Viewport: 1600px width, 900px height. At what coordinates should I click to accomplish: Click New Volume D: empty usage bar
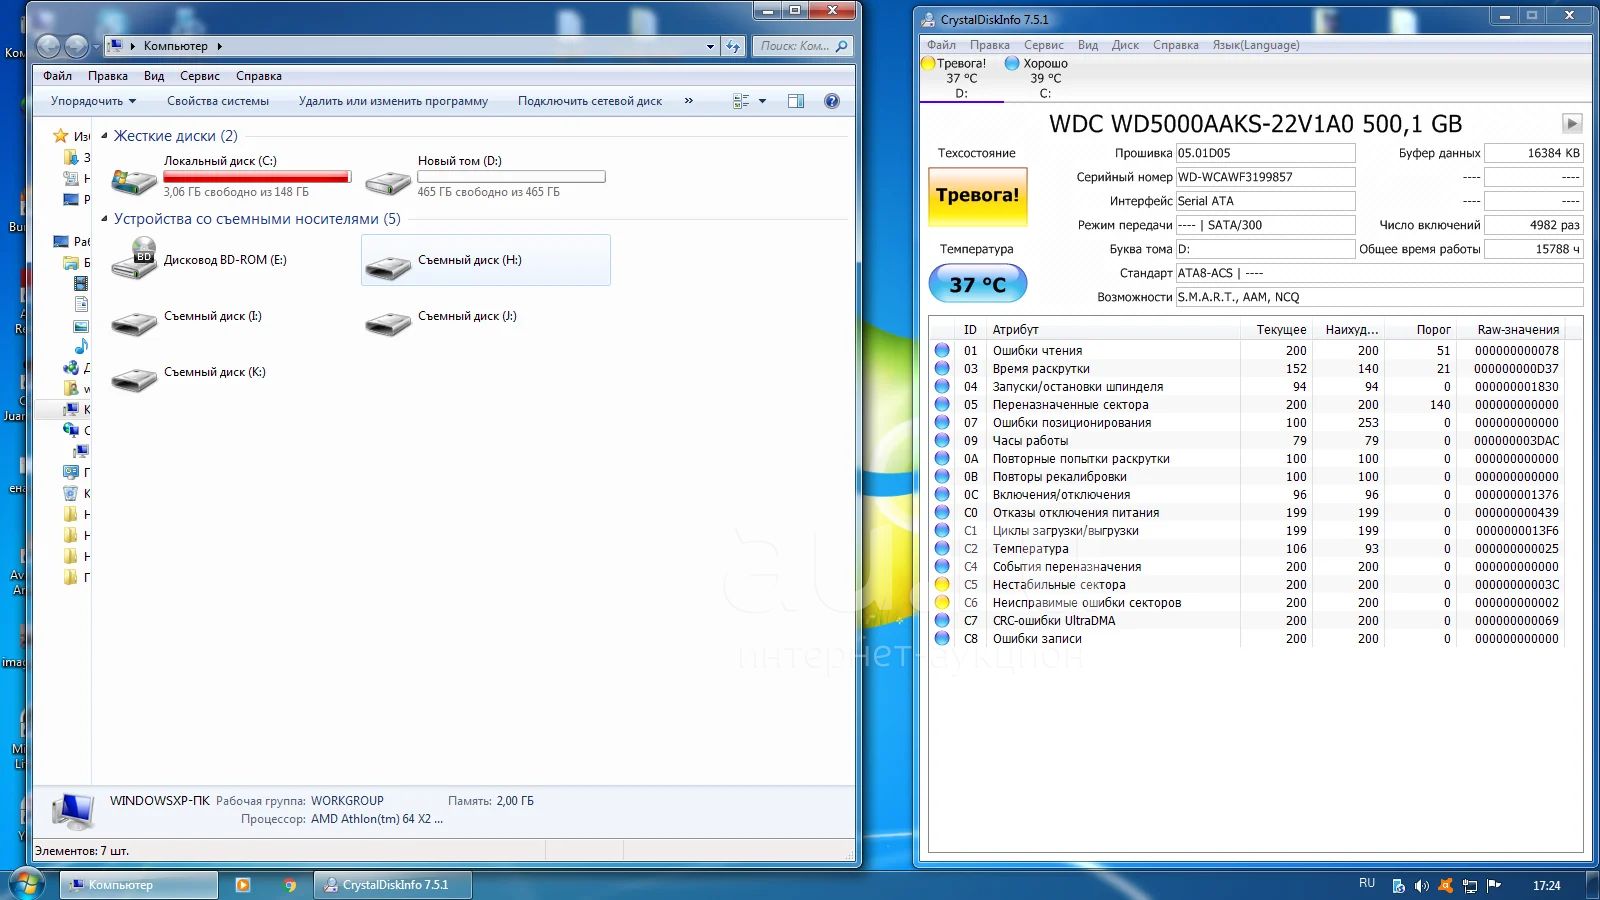(x=511, y=177)
